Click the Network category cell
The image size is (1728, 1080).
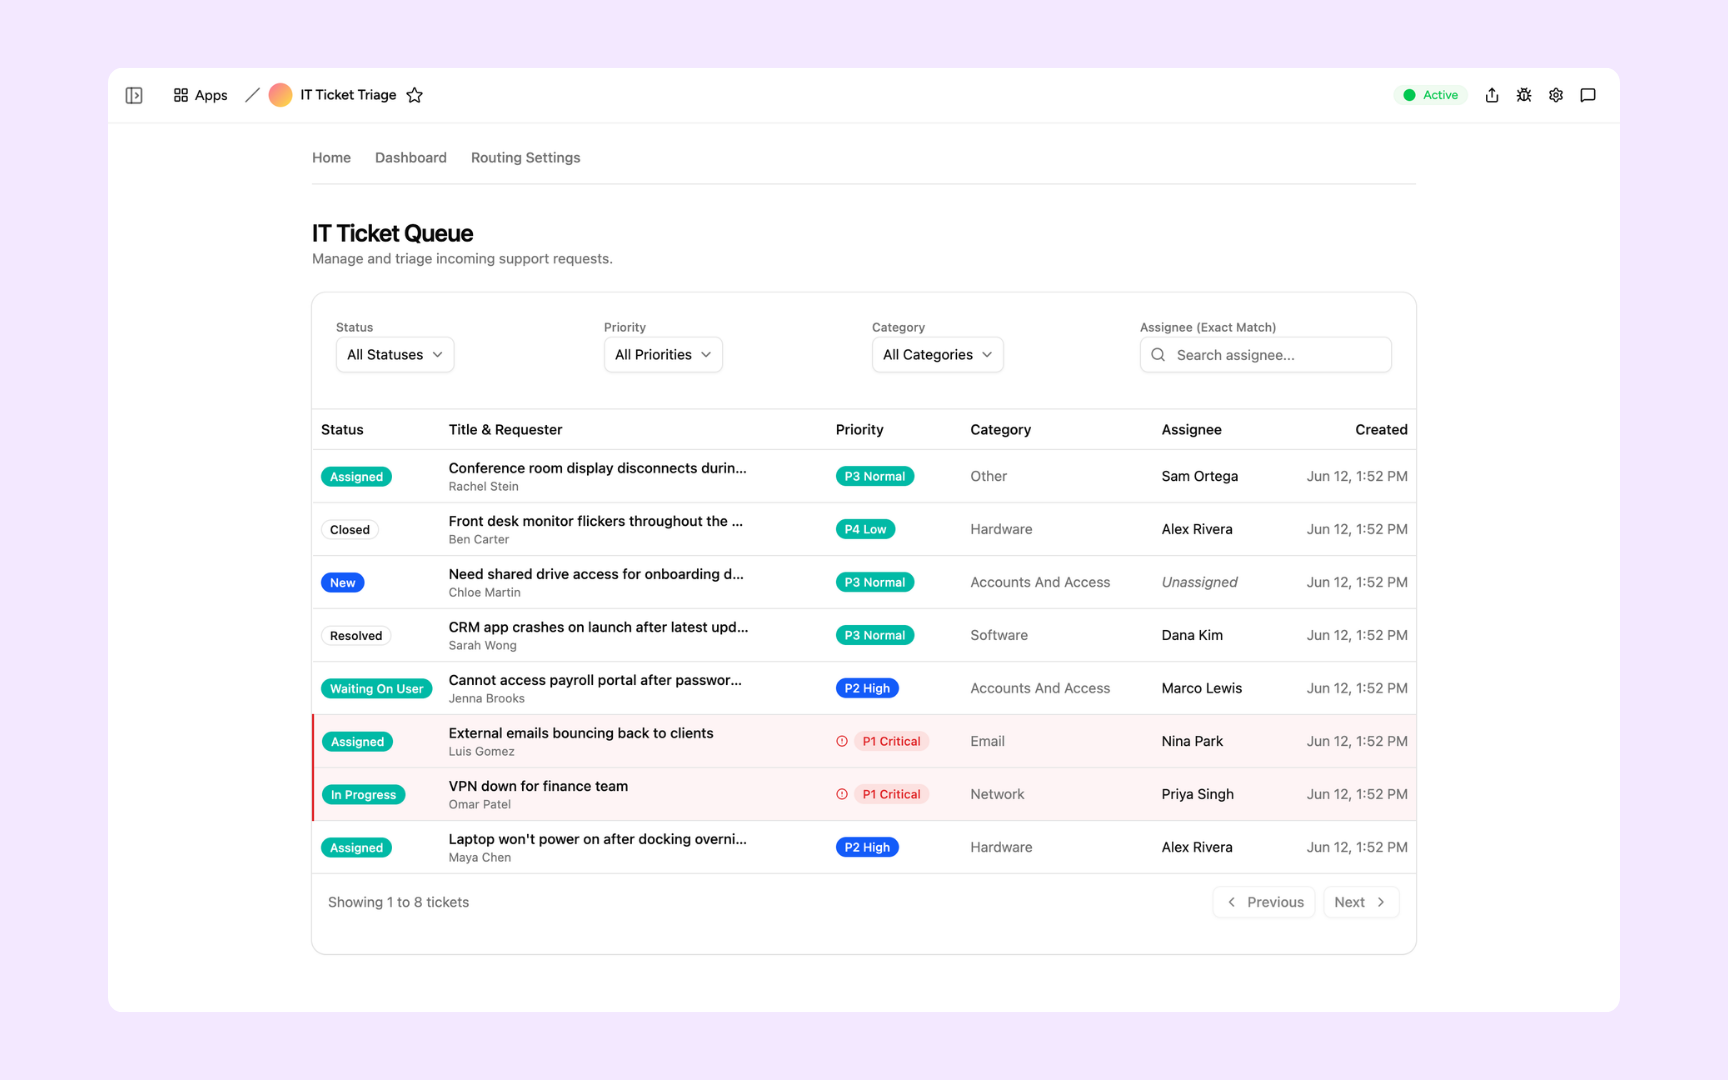(x=997, y=794)
